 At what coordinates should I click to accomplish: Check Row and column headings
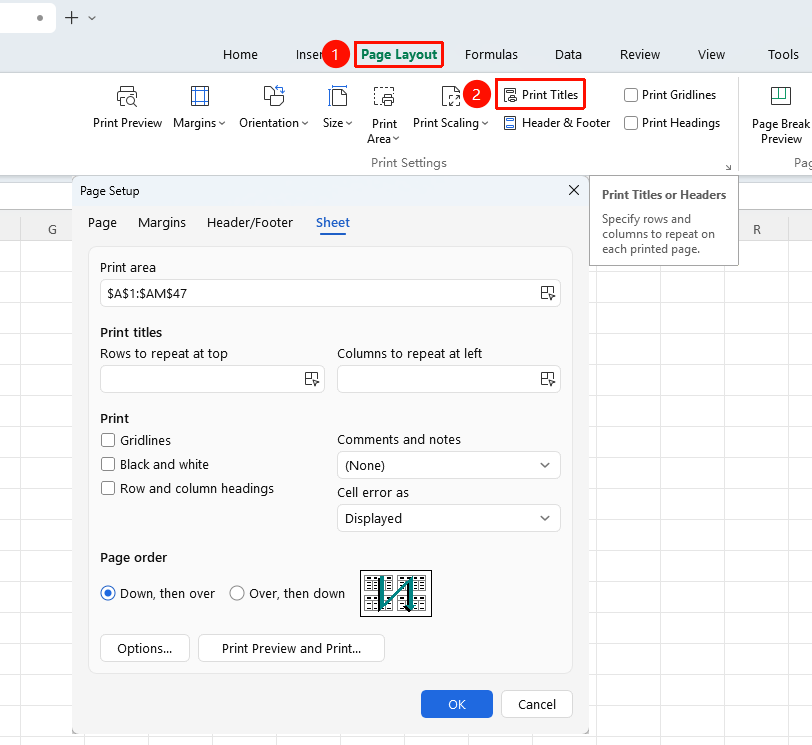pyautogui.click(x=108, y=488)
